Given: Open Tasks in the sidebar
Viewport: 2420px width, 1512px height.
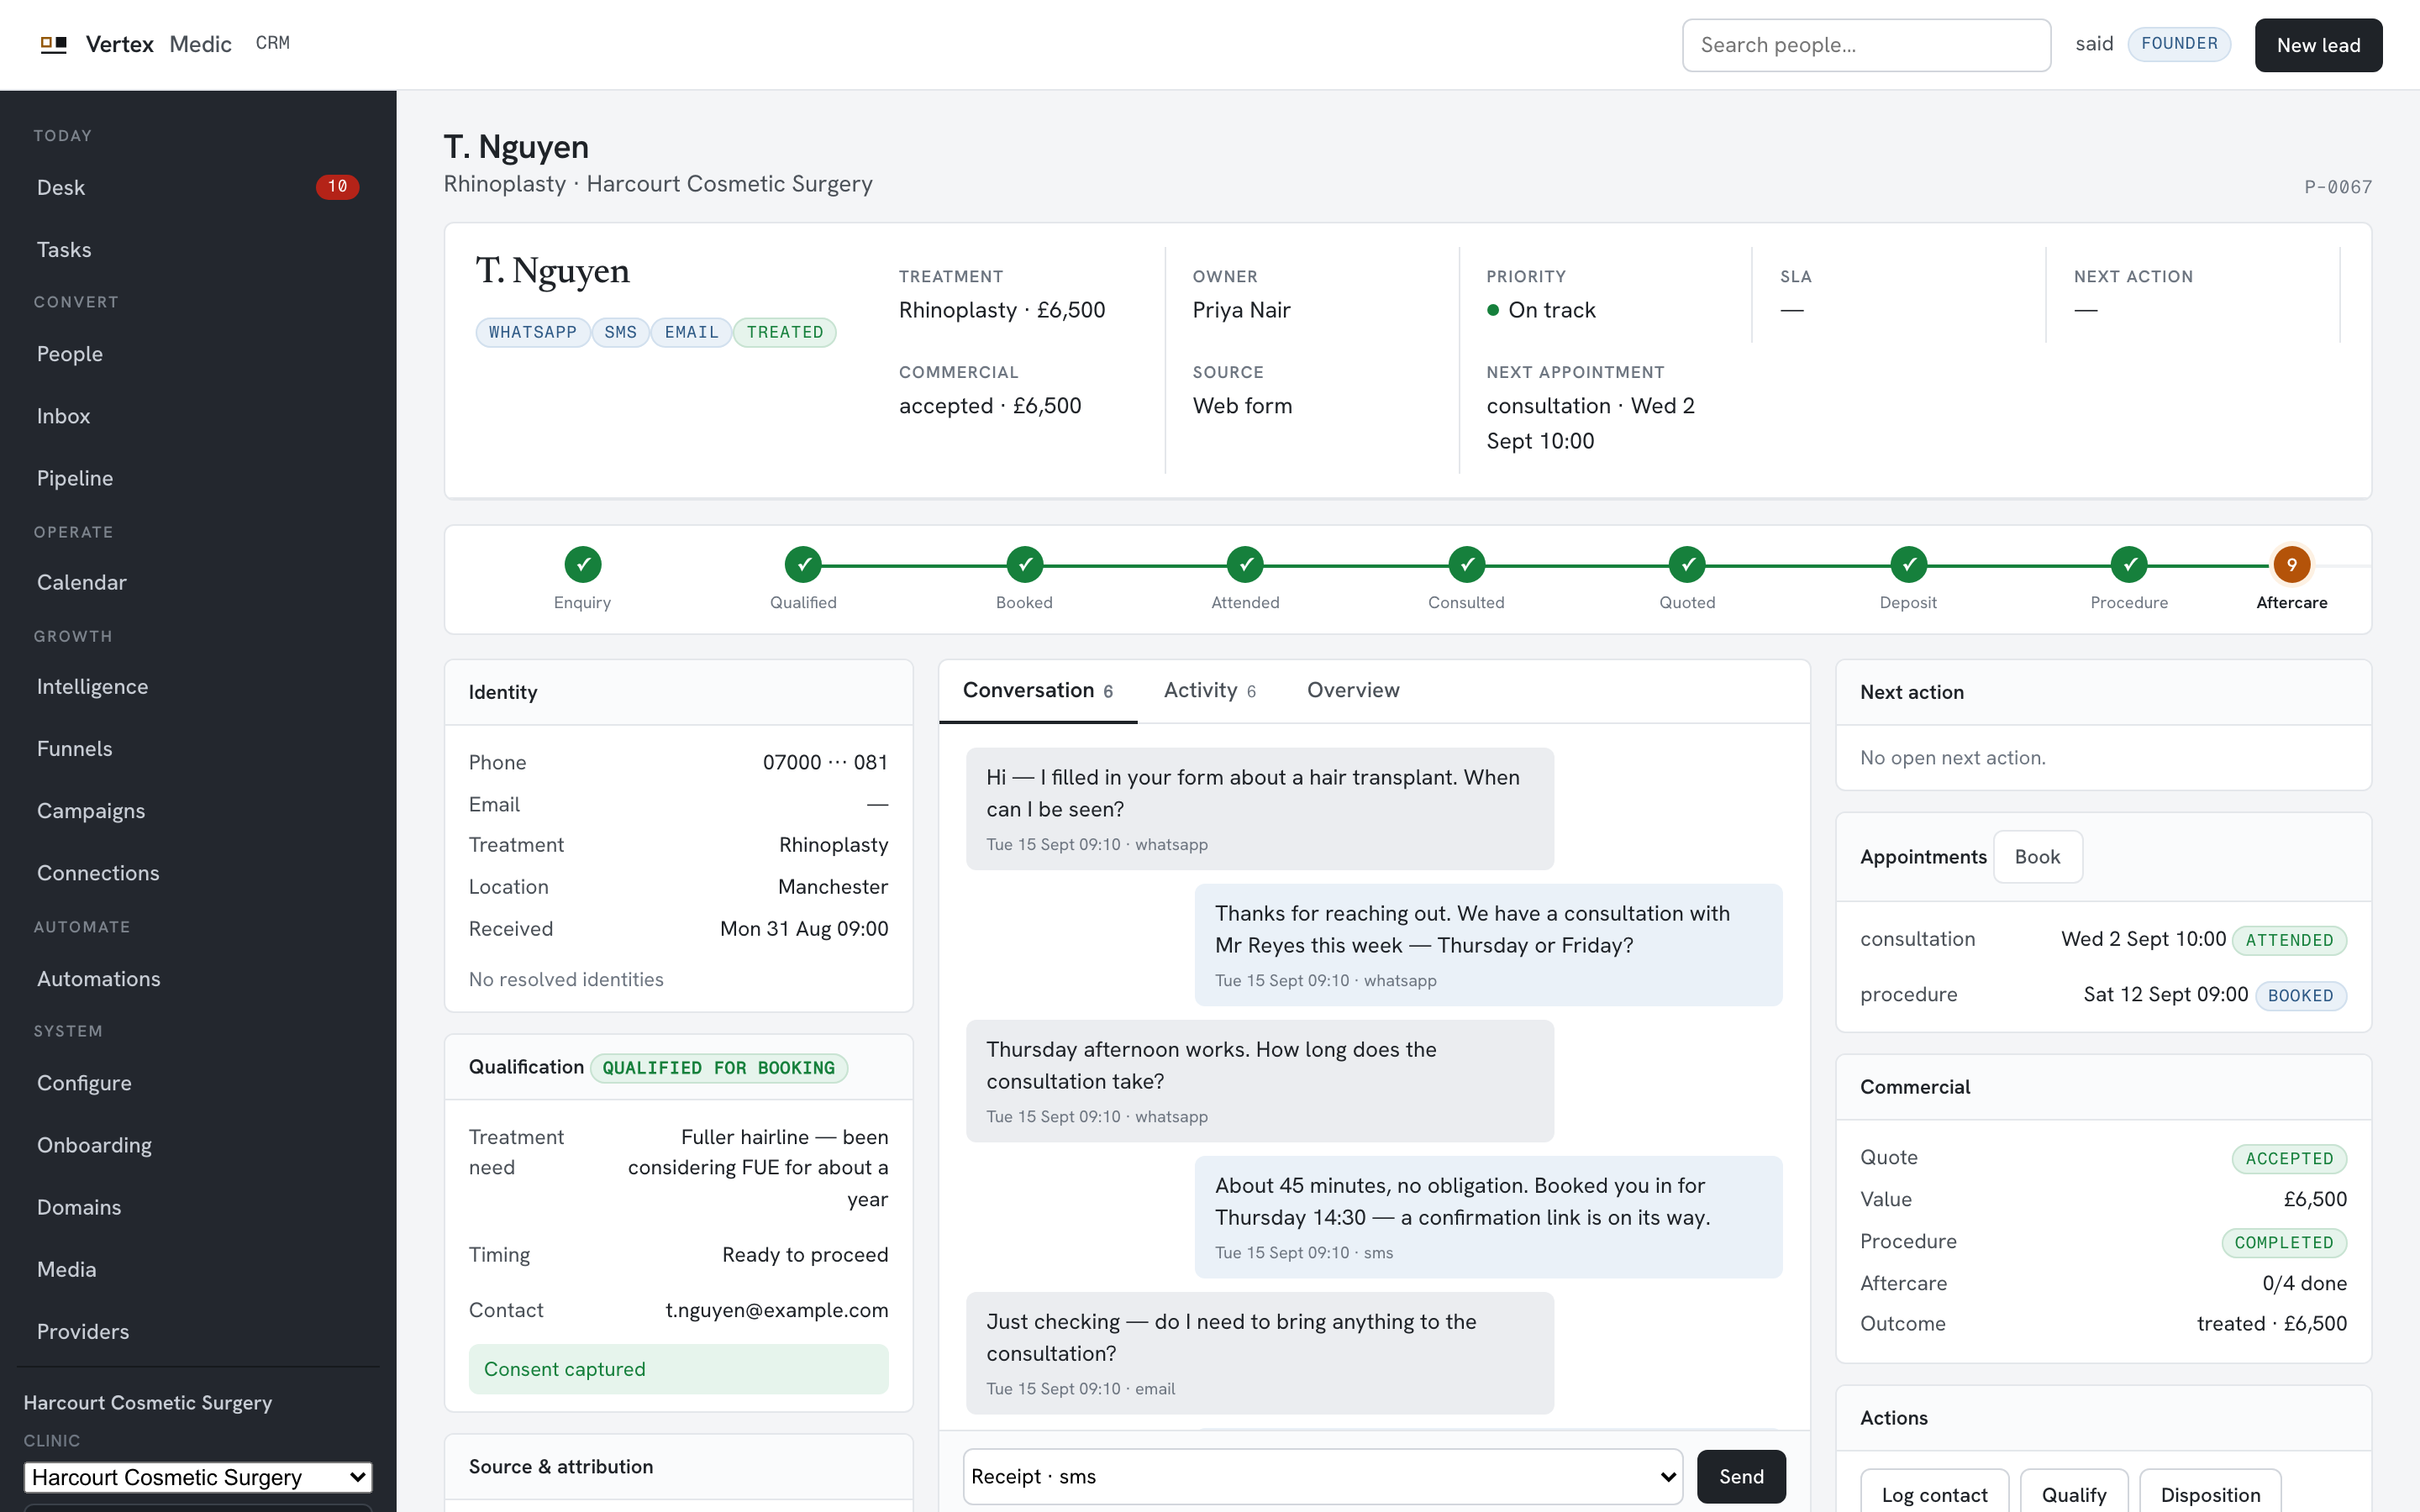Looking at the screenshot, I should click(198, 249).
